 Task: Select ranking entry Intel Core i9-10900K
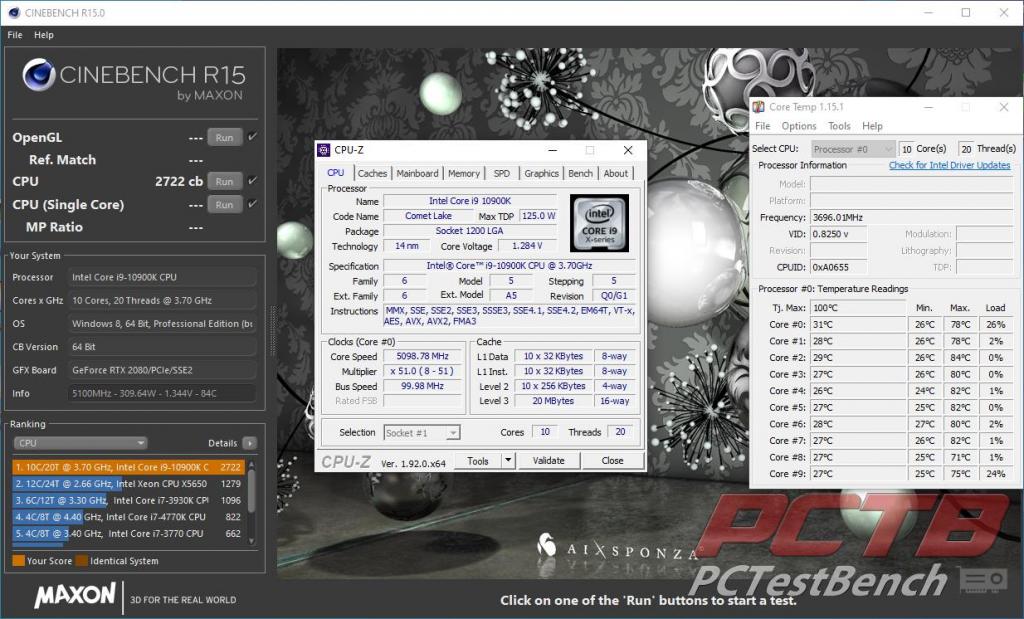click(x=128, y=467)
